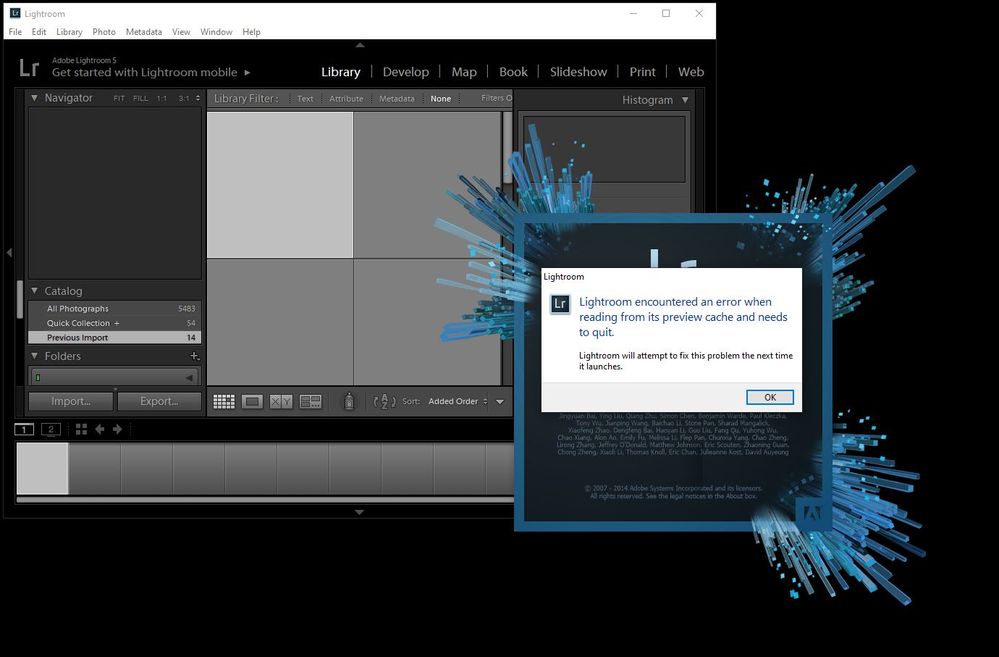
Task: Open the Metadata menu
Action: click(143, 32)
